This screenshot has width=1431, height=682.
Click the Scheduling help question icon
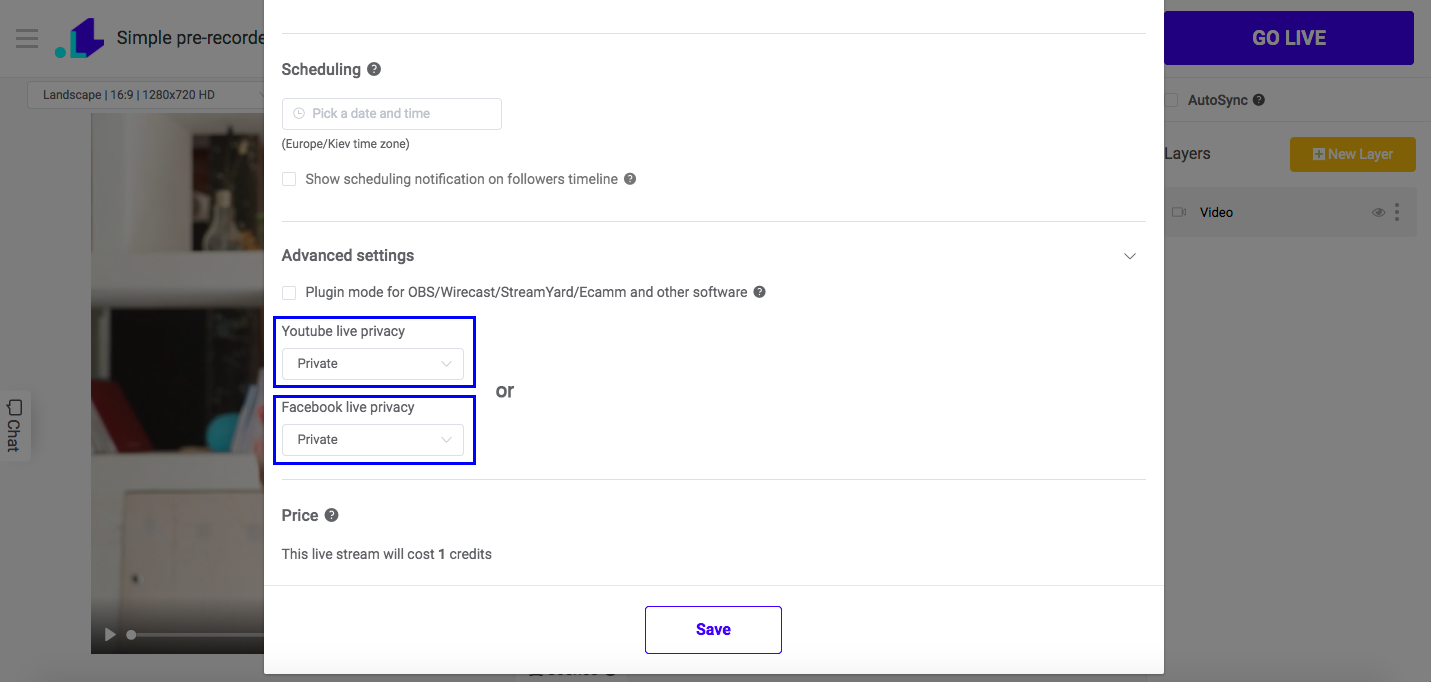[x=374, y=69]
